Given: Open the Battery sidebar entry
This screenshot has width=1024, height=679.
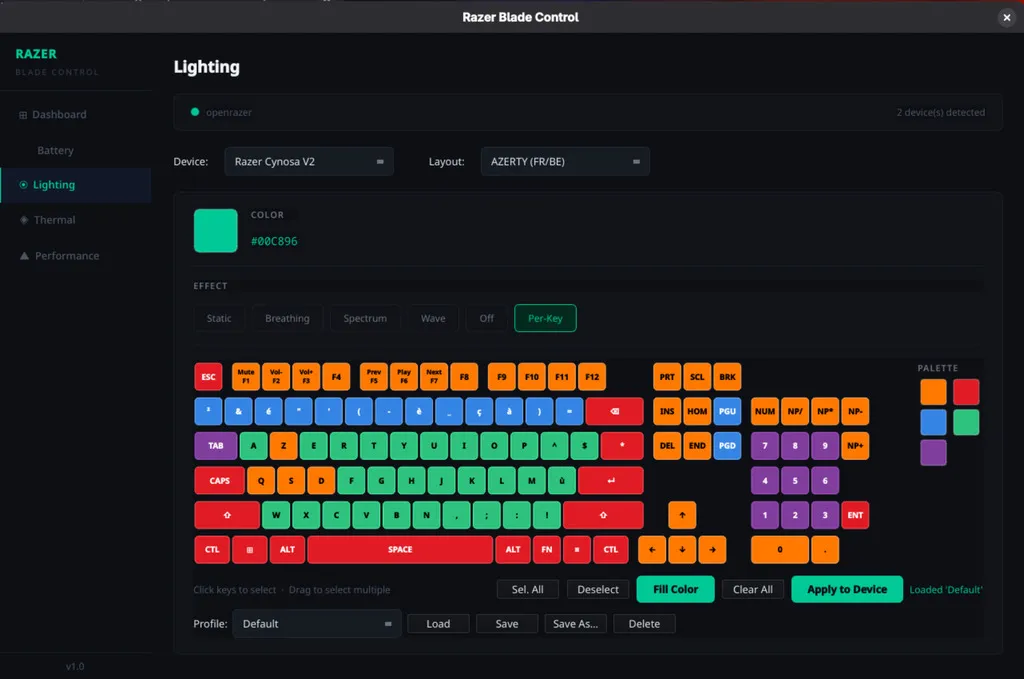Looking at the screenshot, I should tap(75, 150).
